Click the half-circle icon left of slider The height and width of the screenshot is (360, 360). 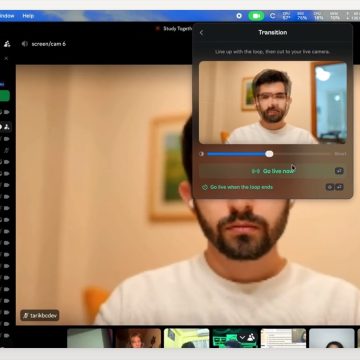point(201,154)
